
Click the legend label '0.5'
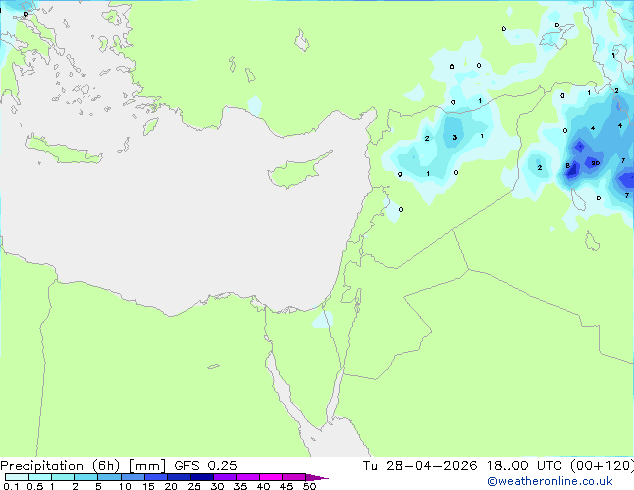tap(34, 486)
